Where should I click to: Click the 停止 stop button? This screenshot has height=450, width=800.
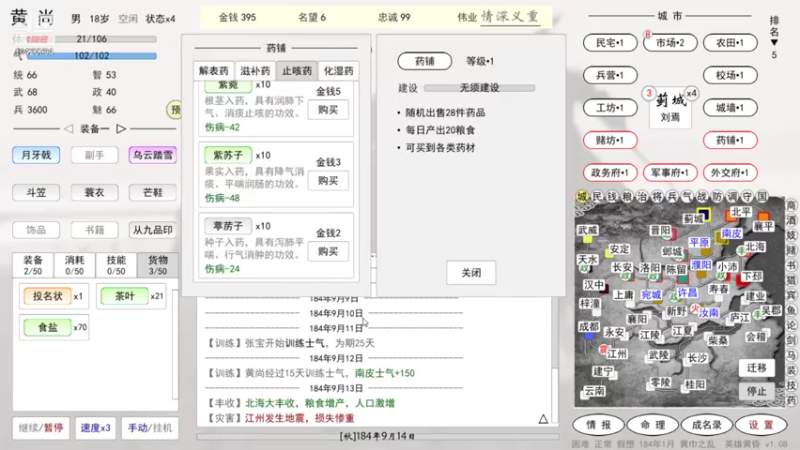[x=757, y=391]
